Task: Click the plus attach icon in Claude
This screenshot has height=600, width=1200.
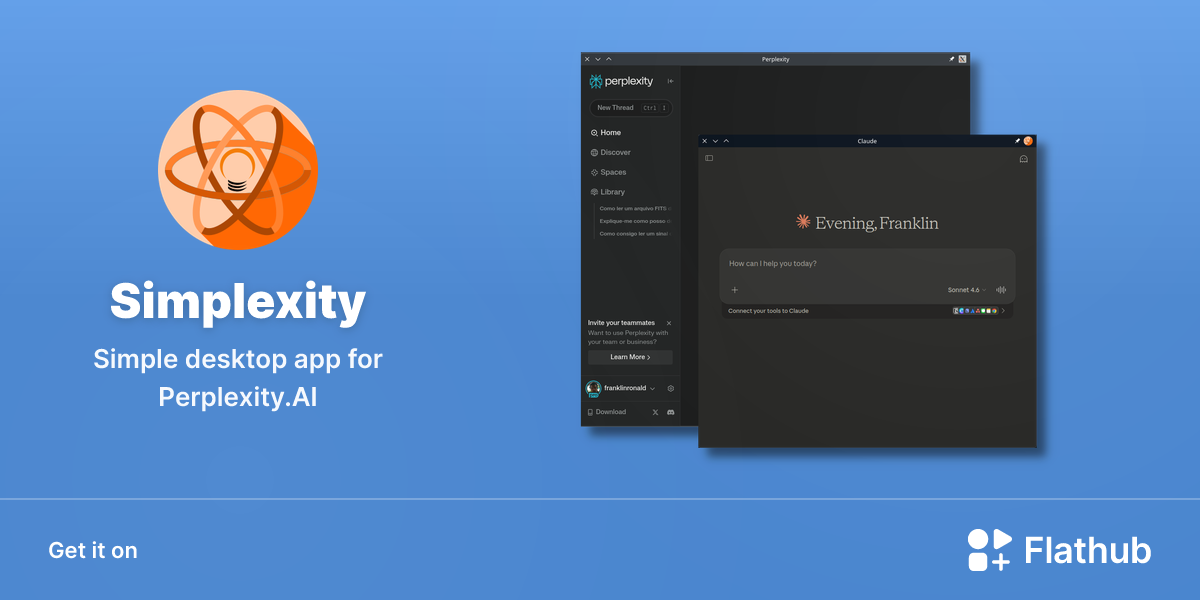Action: click(x=734, y=290)
